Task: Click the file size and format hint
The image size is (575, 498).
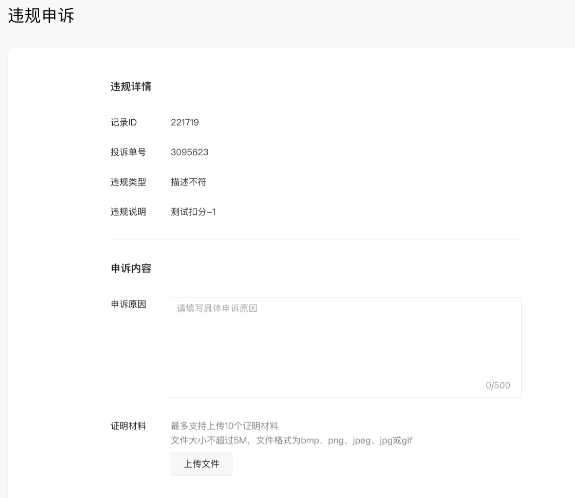Action: (x=292, y=440)
